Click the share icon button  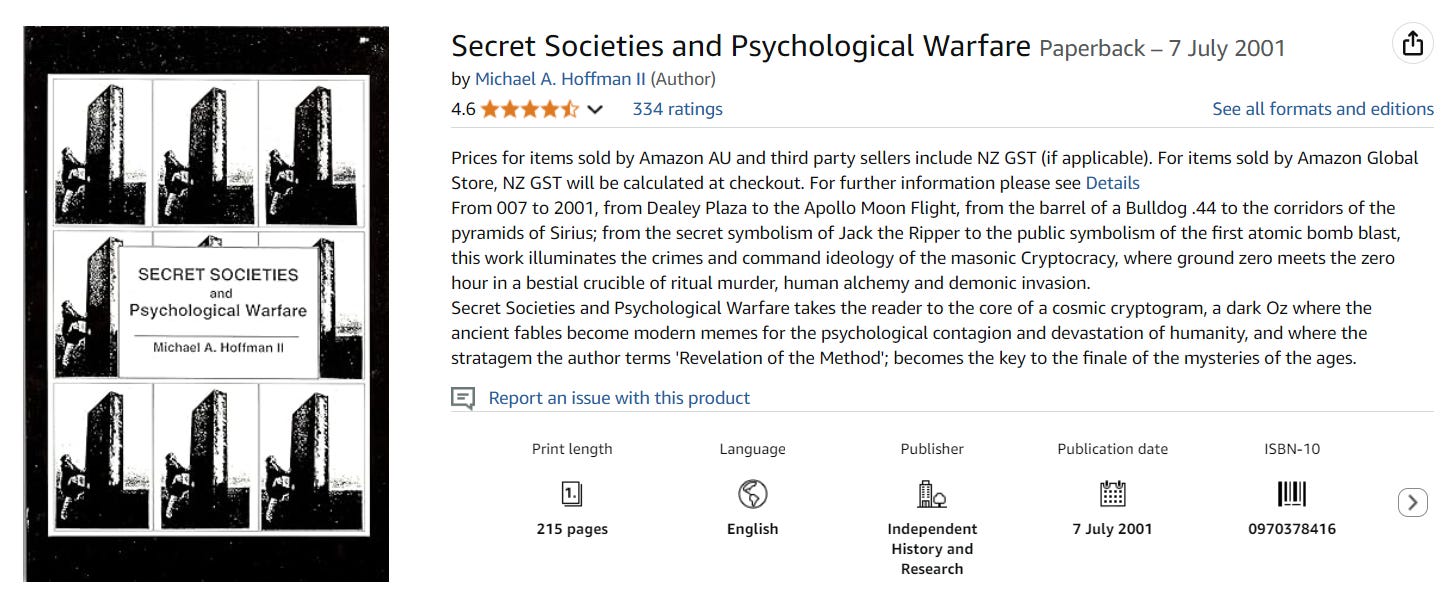[x=1412, y=44]
